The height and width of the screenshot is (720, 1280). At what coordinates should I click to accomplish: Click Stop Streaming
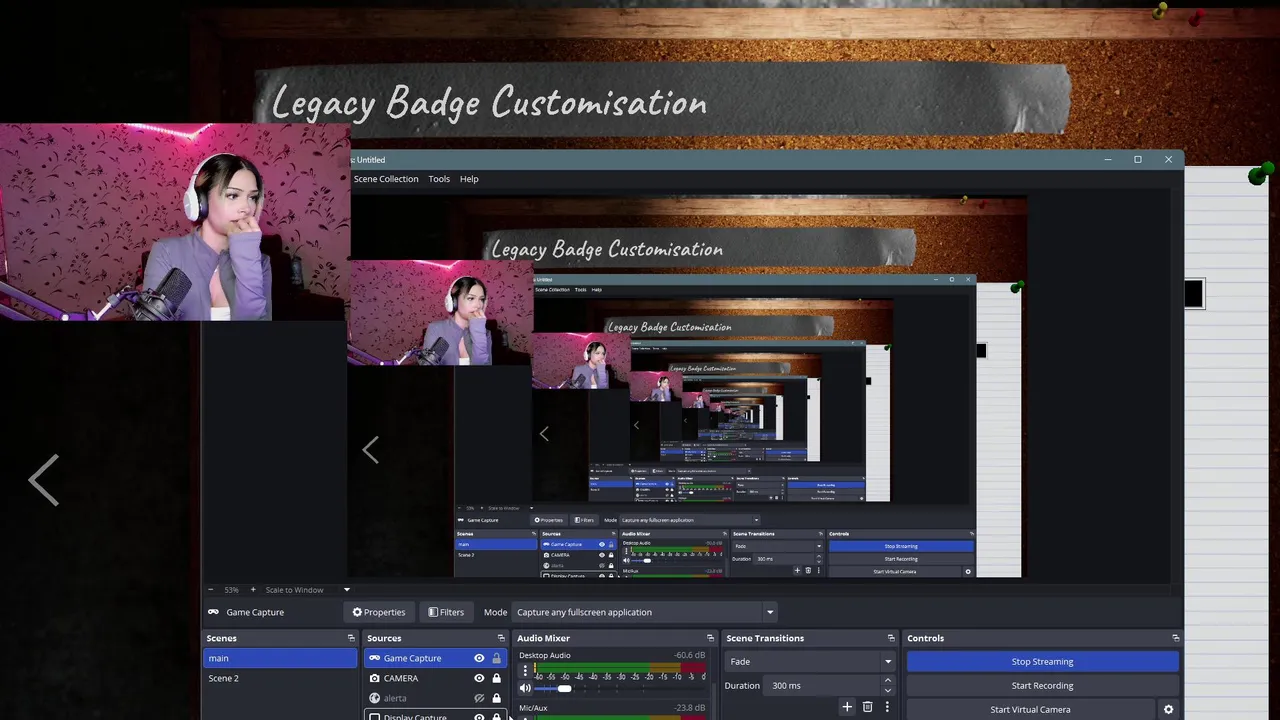coord(1042,661)
